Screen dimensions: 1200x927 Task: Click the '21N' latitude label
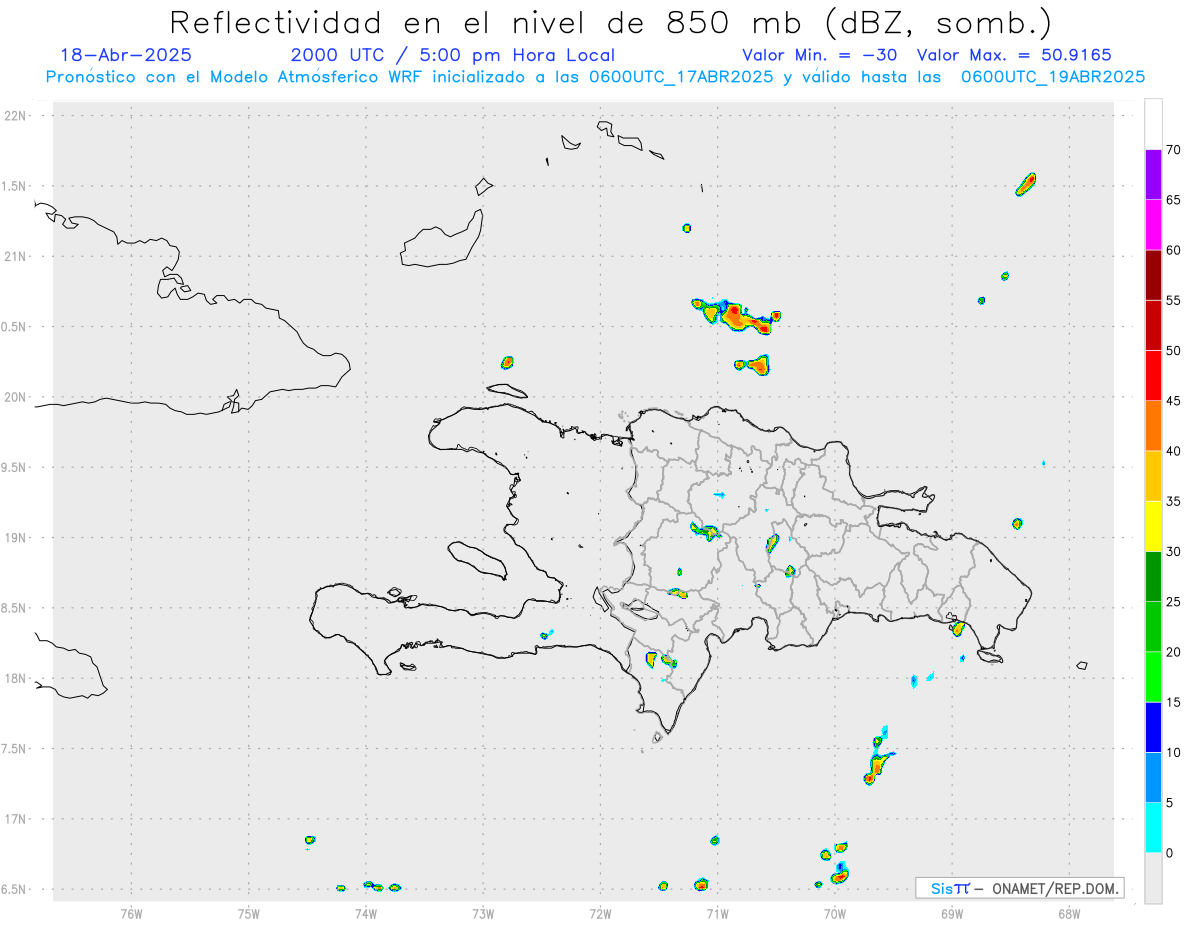coord(16,257)
